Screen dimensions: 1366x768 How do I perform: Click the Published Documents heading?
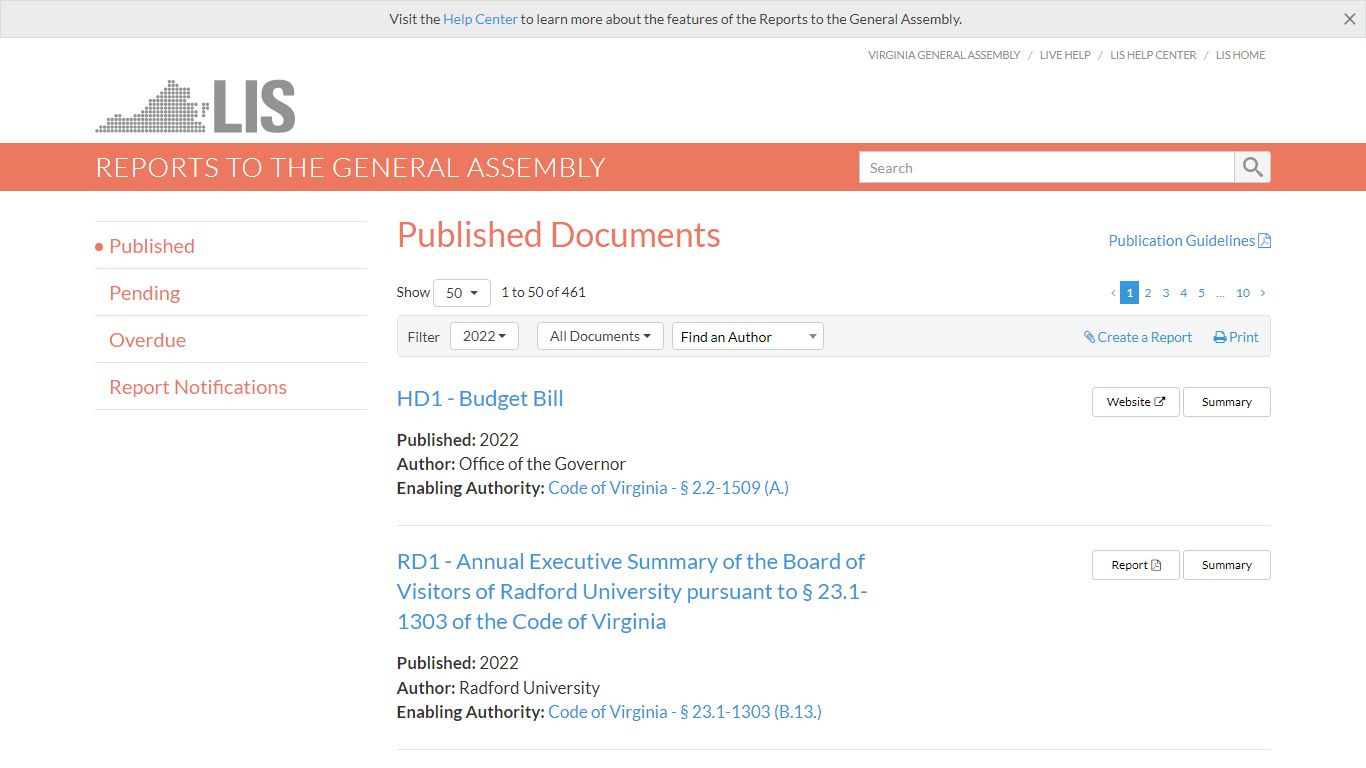[559, 235]
